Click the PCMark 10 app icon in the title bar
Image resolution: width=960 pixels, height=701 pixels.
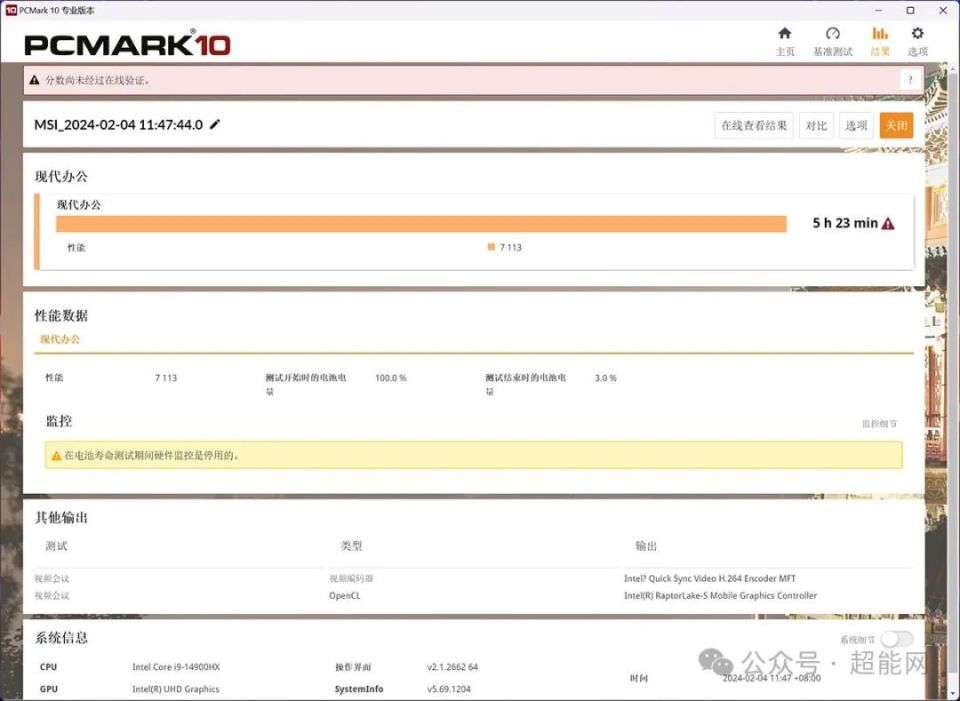click(x=10, y=10)
